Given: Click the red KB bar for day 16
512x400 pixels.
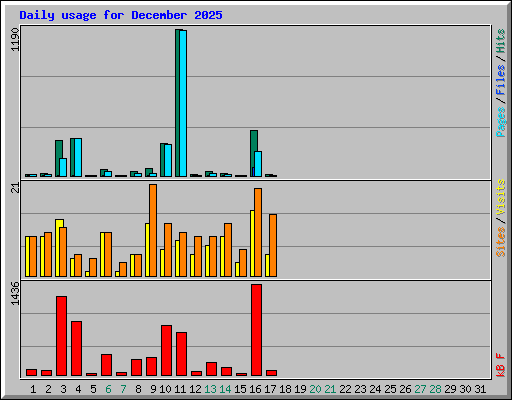Looking at the screenshot, I should click(256, 330).
